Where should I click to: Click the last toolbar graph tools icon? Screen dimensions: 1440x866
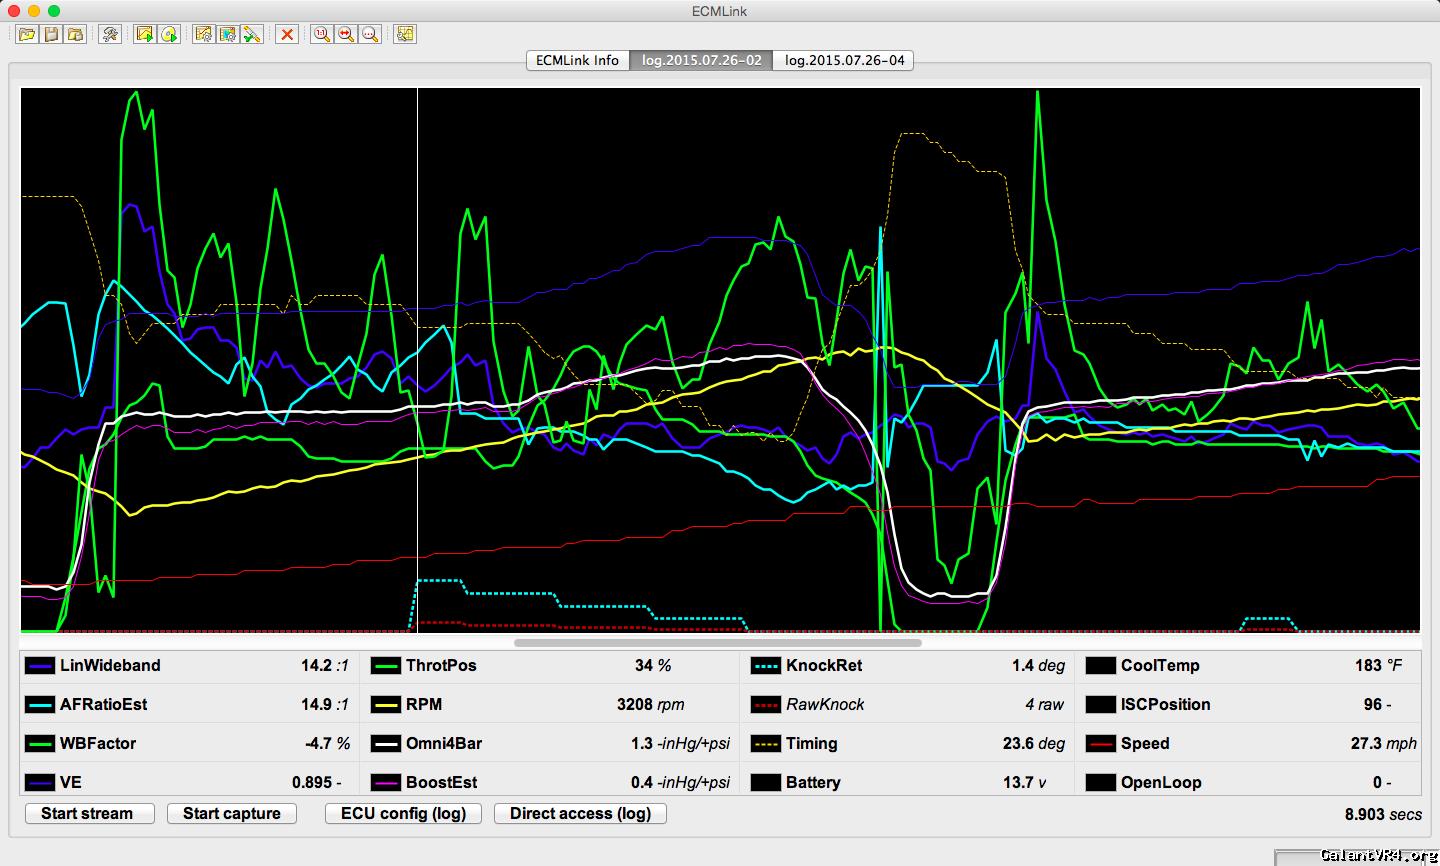click(x=404, y=34)
